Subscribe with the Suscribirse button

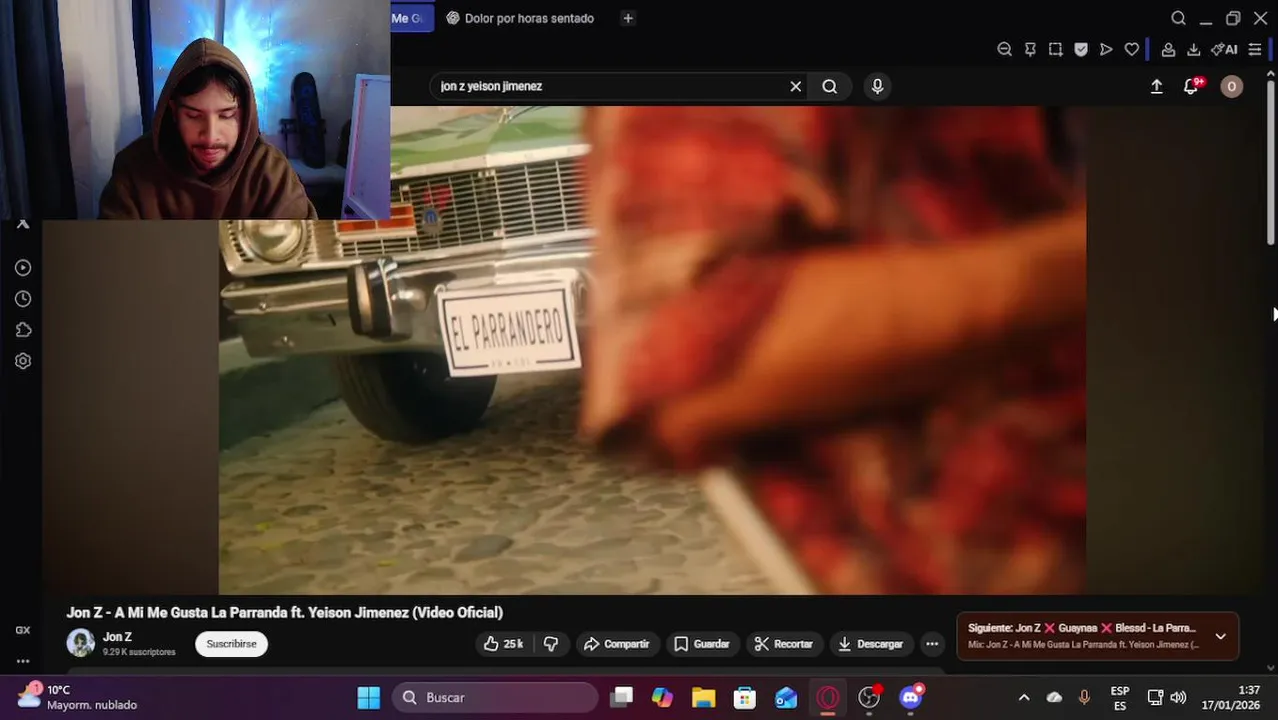[231, 644]
